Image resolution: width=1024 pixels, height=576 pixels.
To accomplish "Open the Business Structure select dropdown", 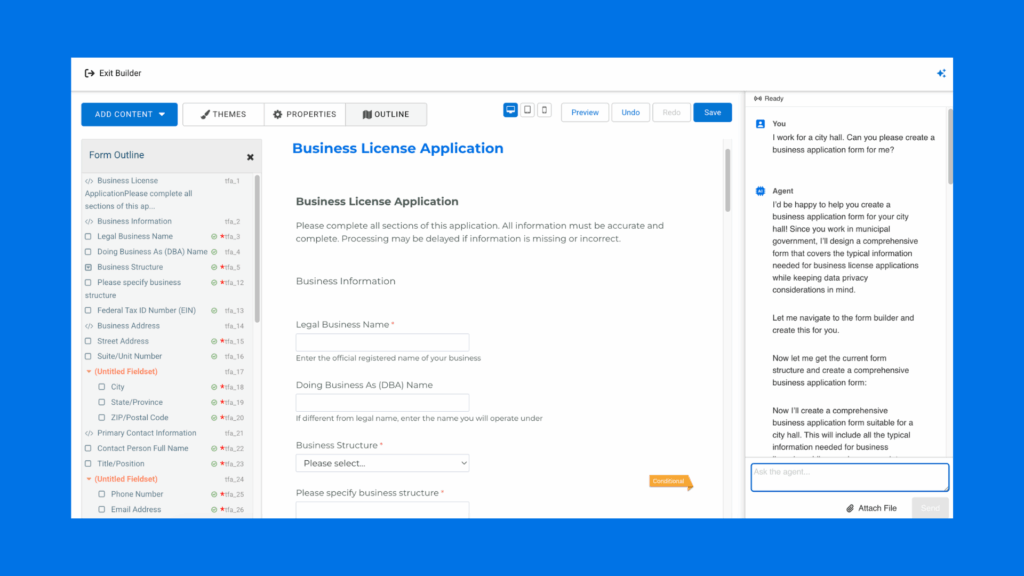I will (382, 463).
